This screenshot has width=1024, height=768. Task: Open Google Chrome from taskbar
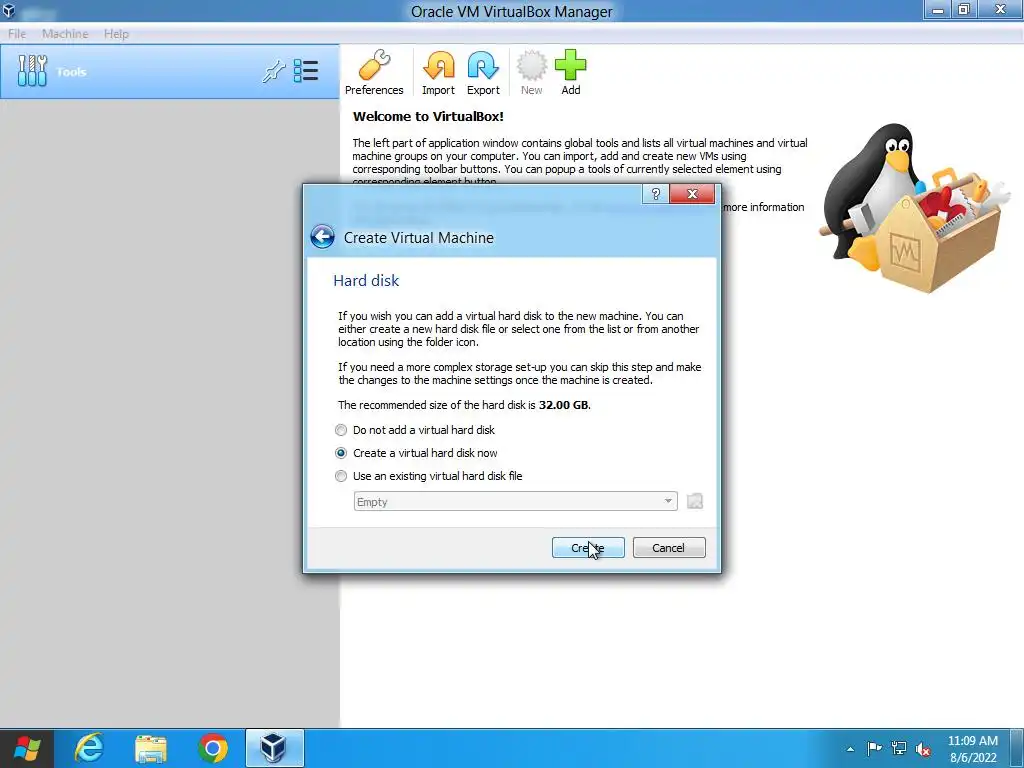pos(213,748)
